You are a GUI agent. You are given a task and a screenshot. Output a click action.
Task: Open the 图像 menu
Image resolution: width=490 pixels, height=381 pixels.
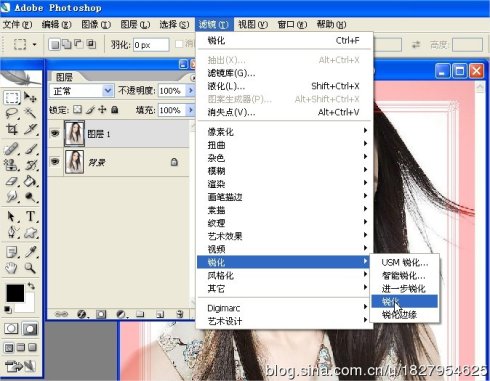[96, 24]
